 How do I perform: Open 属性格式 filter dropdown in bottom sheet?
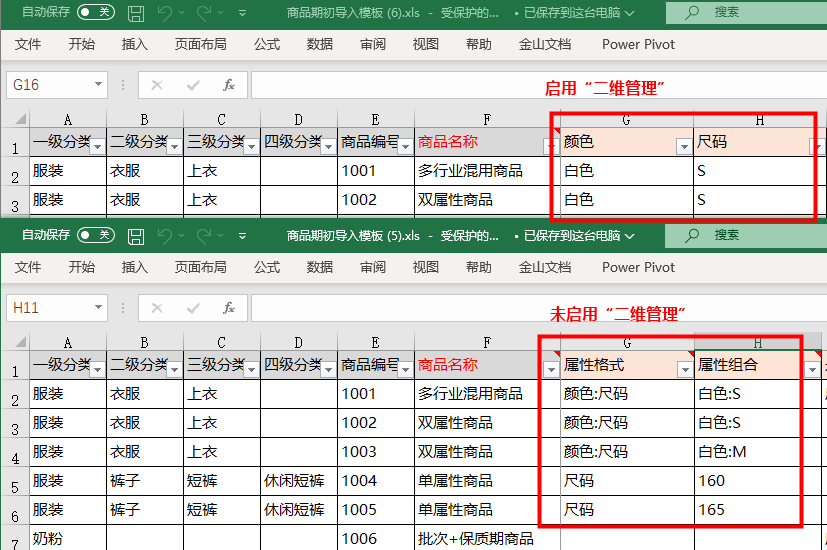[685, 370]
